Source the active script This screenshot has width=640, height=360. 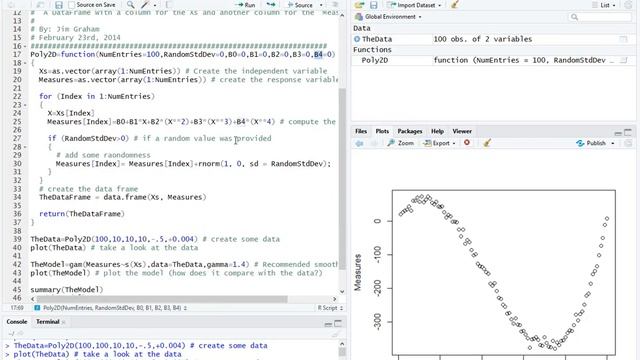(x=300, y=5)
